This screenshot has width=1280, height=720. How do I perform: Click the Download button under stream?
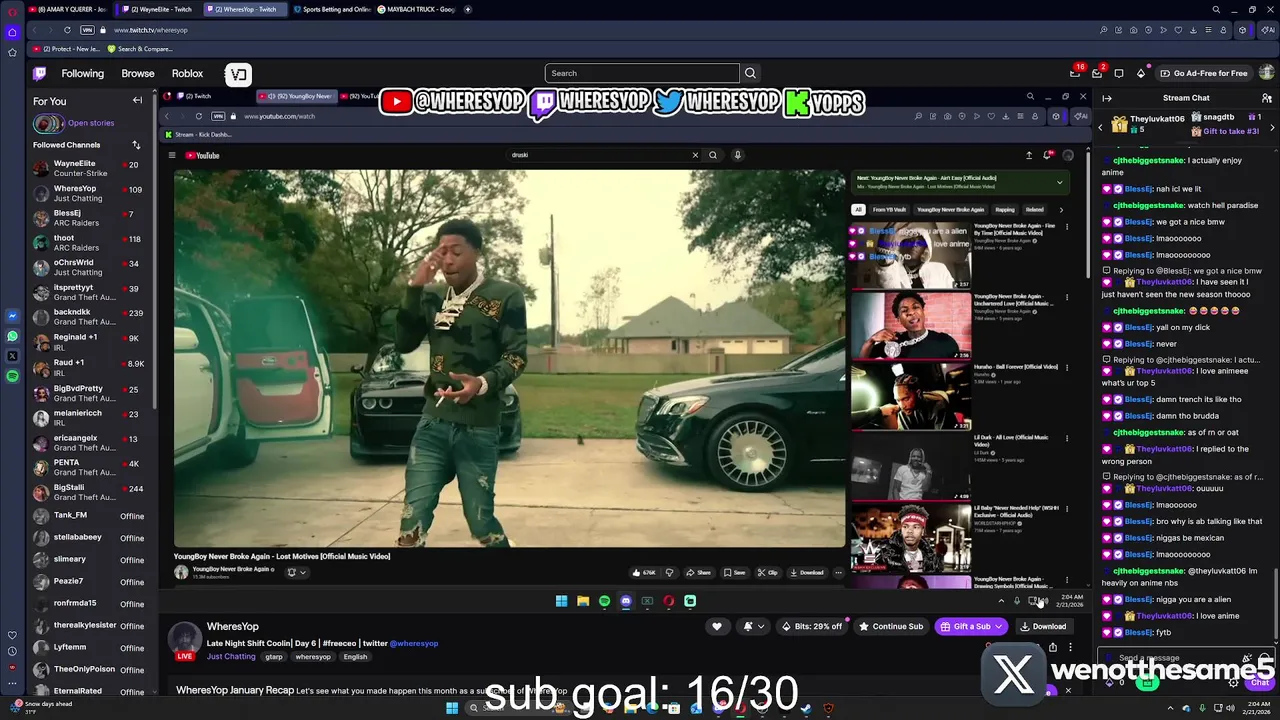[1043, 626]
